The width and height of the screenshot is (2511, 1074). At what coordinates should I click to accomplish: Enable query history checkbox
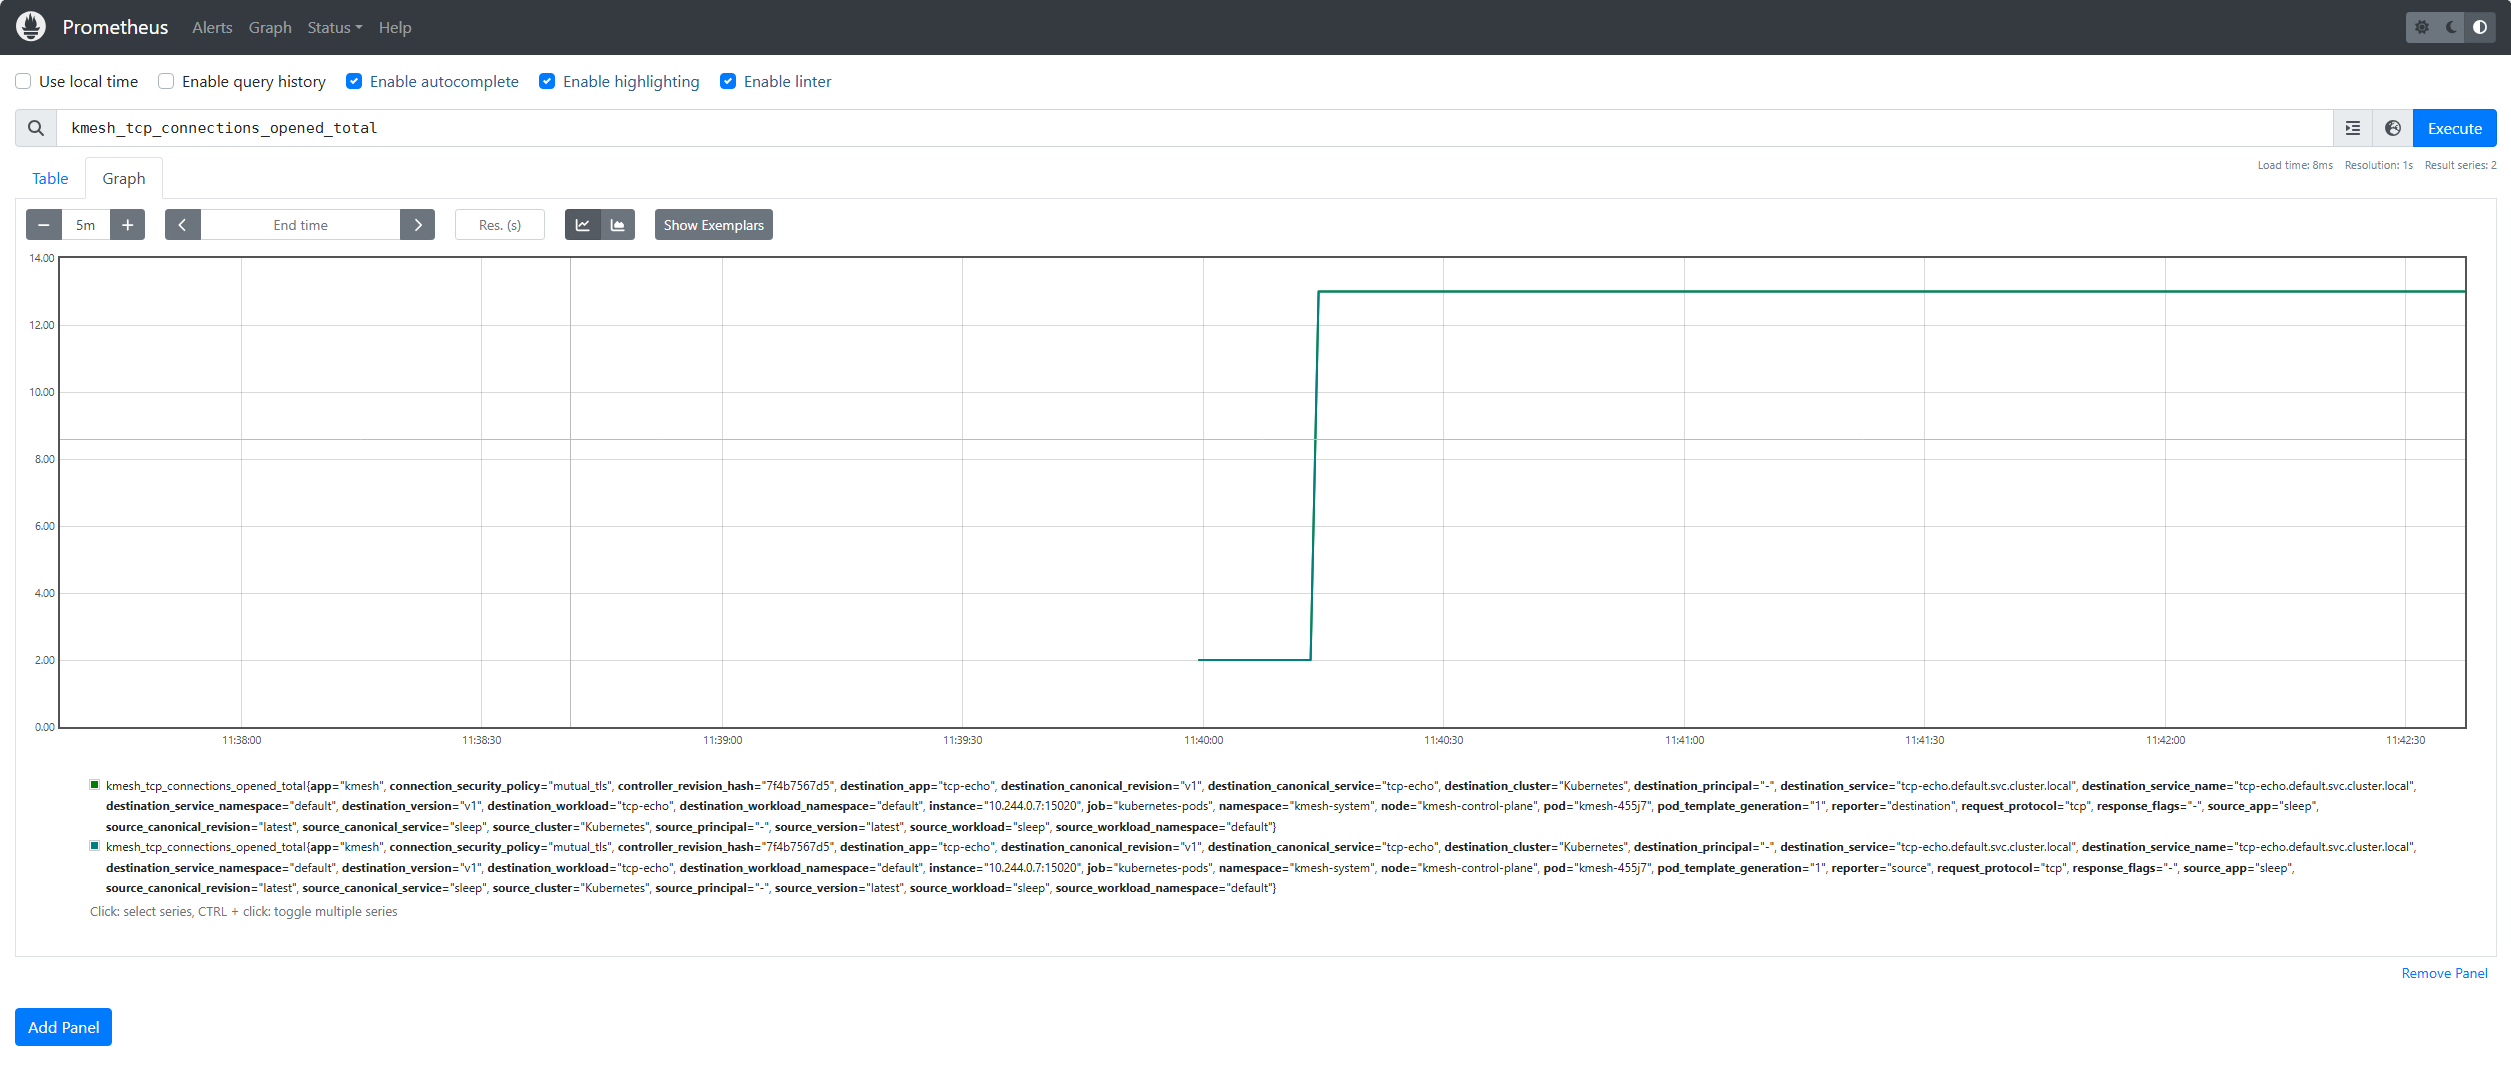point(166,82)
